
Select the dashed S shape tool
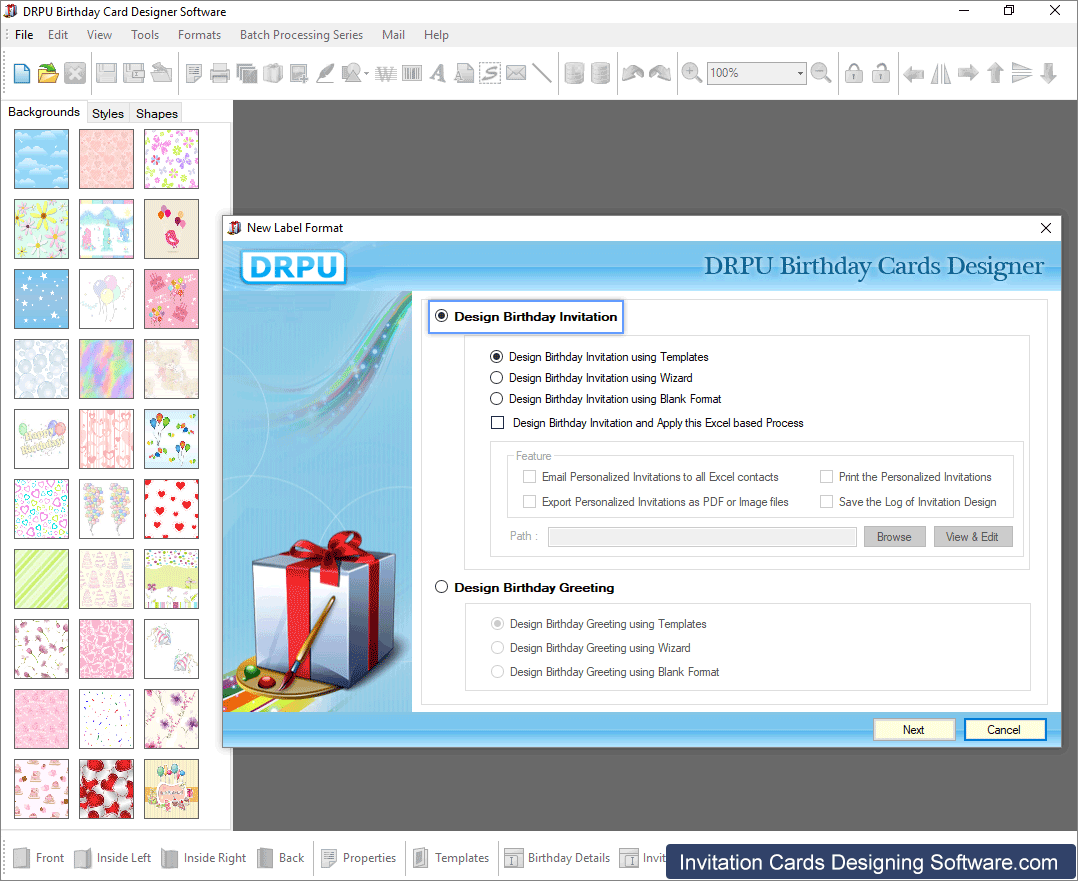point(490,73)
